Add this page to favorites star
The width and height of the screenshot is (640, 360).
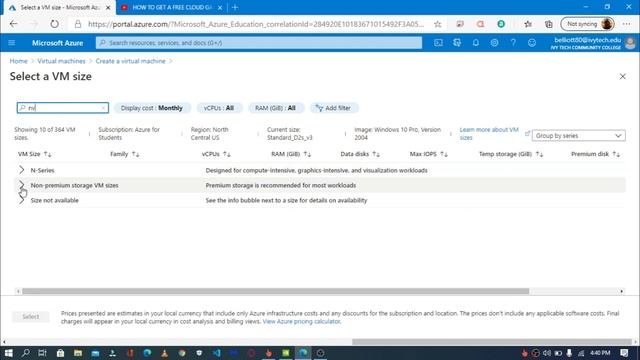click(438, 24)
